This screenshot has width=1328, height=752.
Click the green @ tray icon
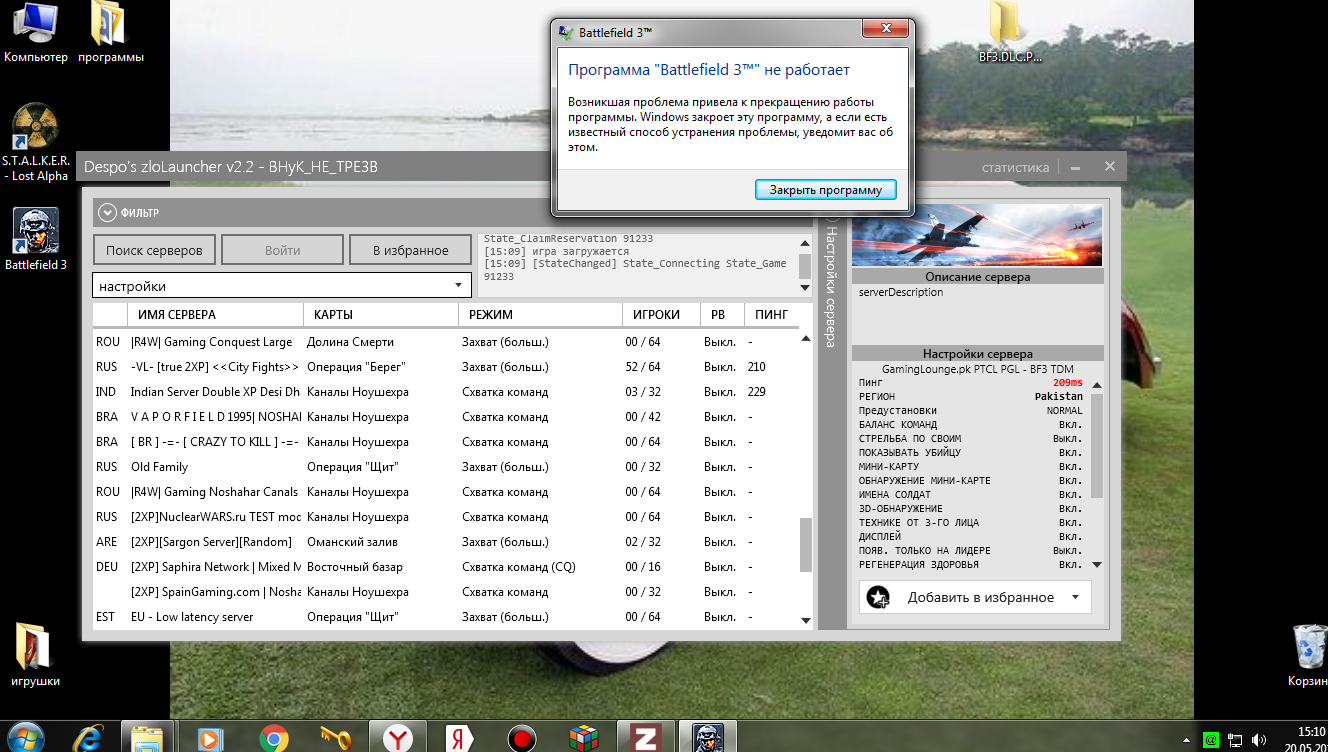tap(1210, 740)
